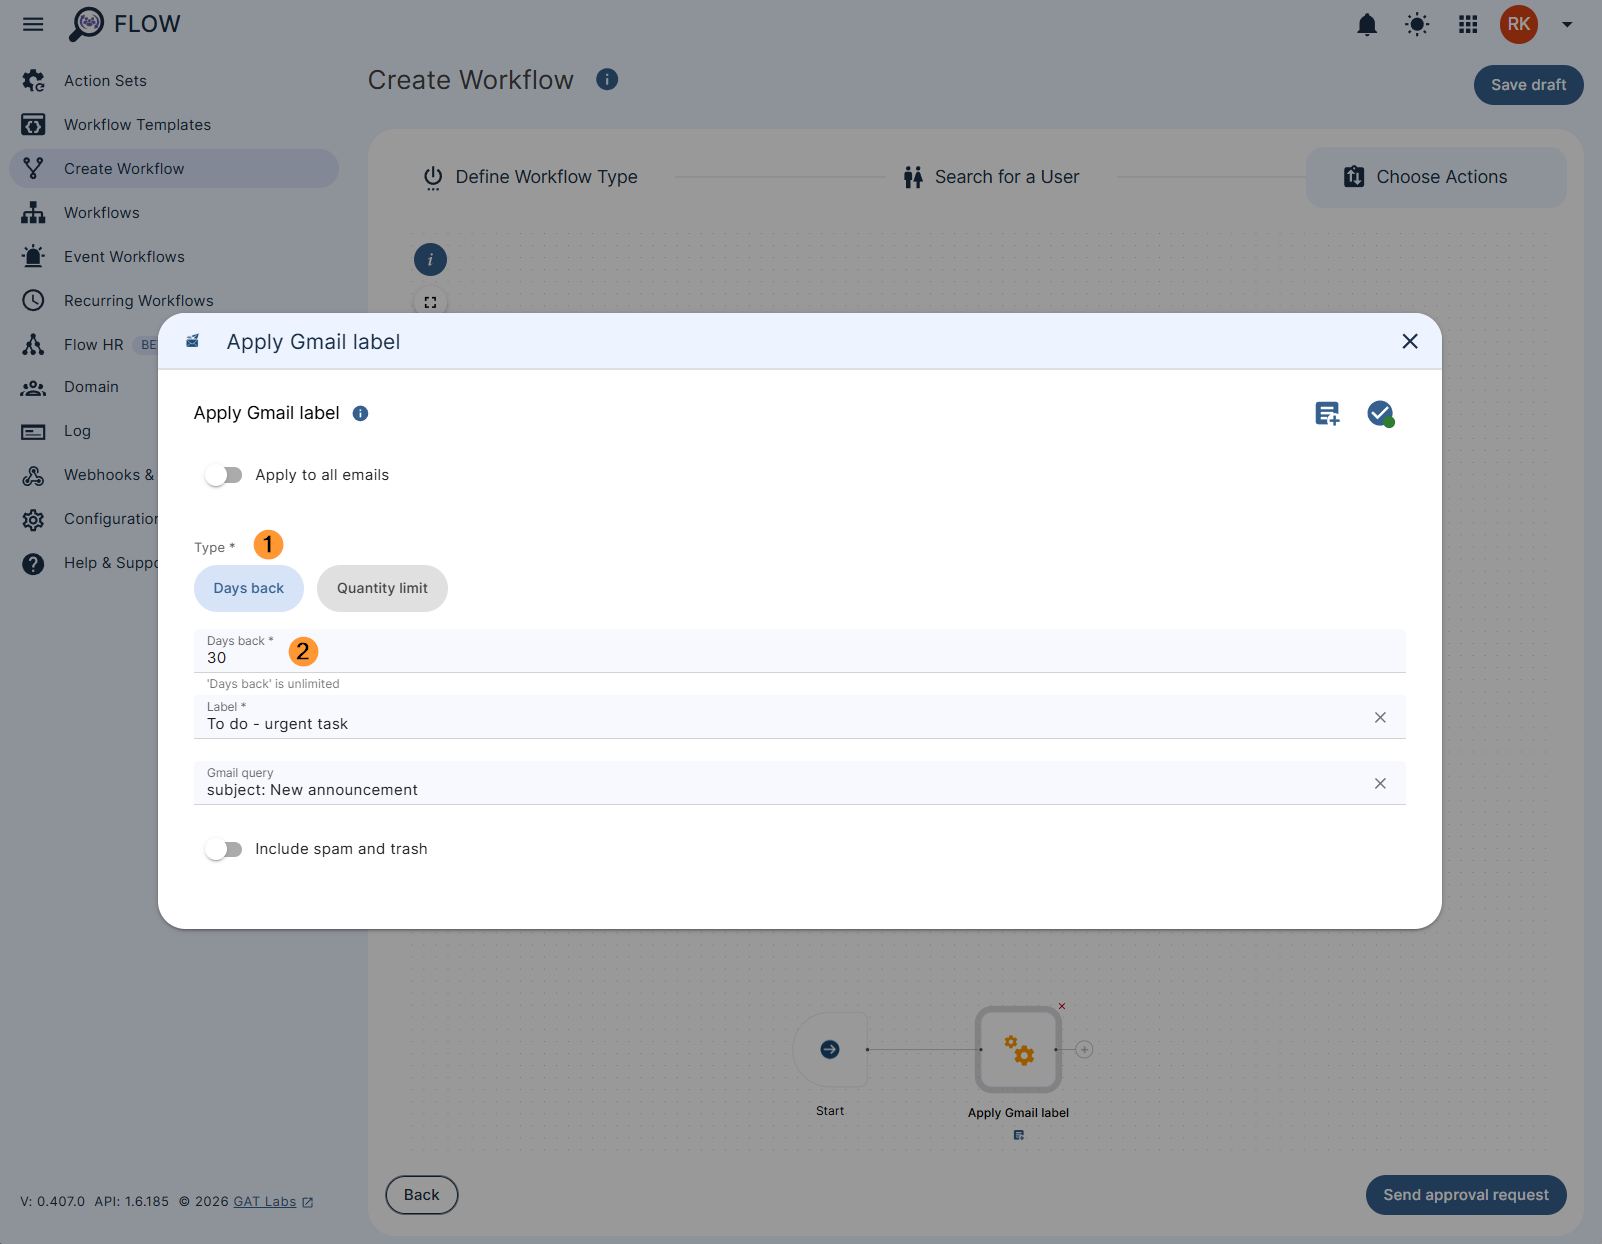Click the Save draft button
The height and width of the screenshot is (1244, 1602).
tap(1528, 85)
